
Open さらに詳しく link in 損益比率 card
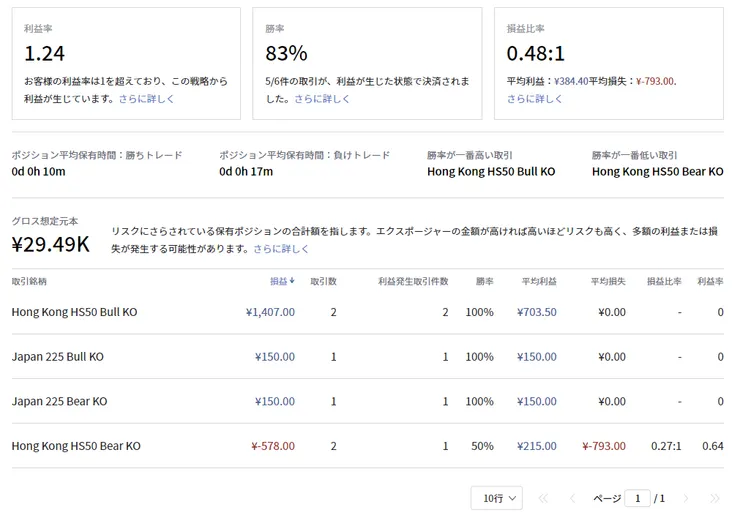click(x=535, y=99)
